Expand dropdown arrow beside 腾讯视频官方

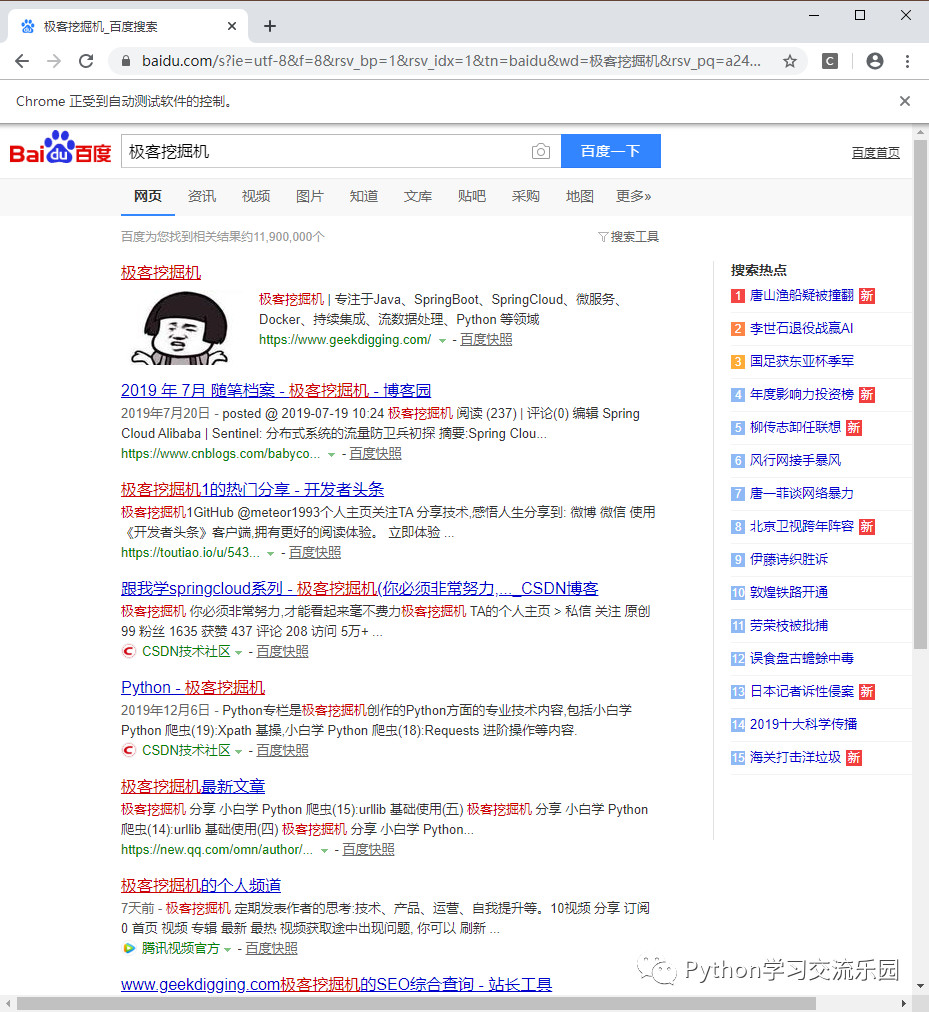coord(227,949)
